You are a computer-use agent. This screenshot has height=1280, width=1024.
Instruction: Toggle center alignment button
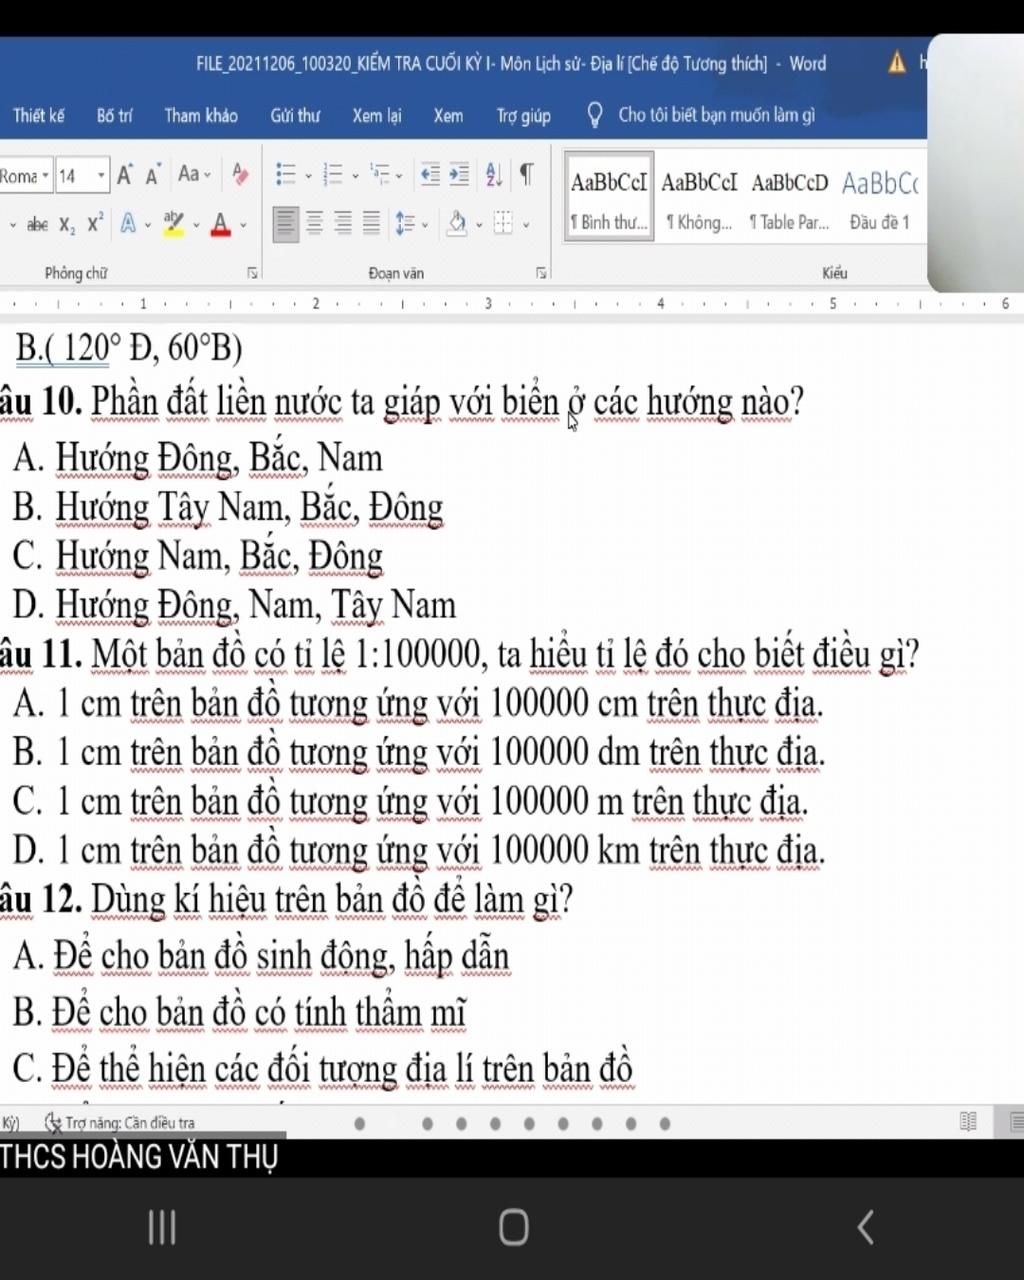pos(314,223)
